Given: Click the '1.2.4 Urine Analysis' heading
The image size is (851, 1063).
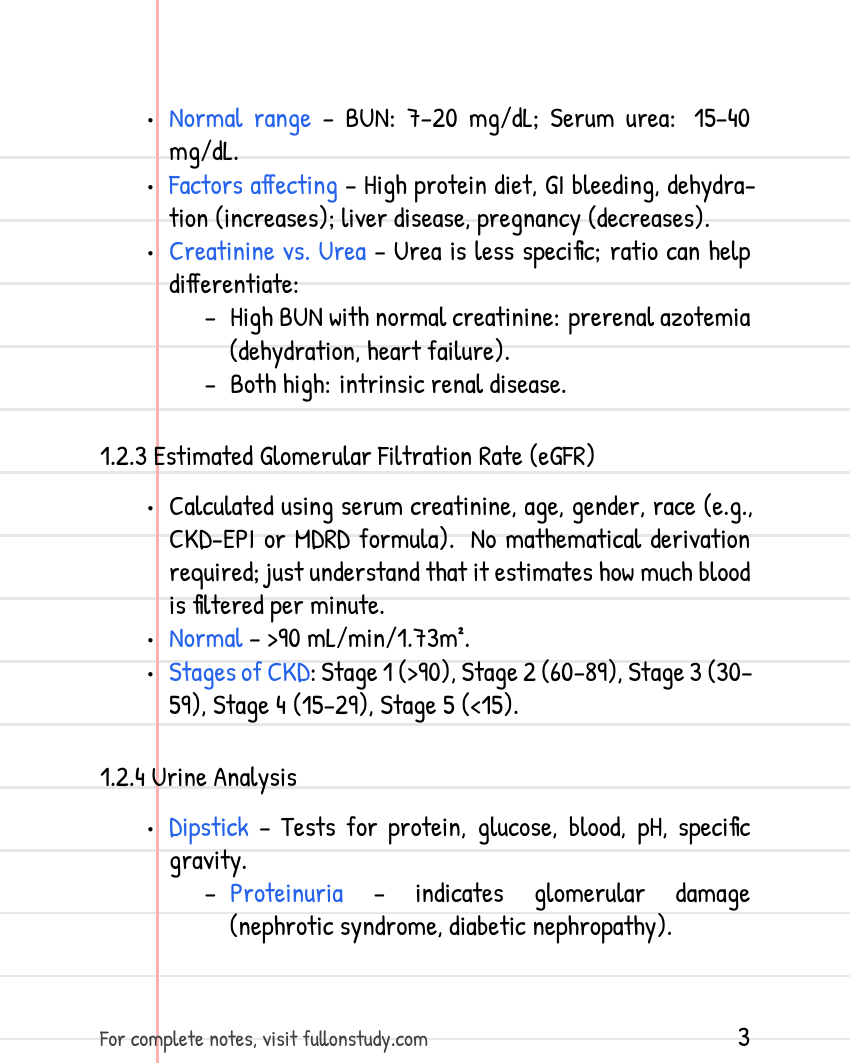Looking at the screenshot, I should point(199,778).
